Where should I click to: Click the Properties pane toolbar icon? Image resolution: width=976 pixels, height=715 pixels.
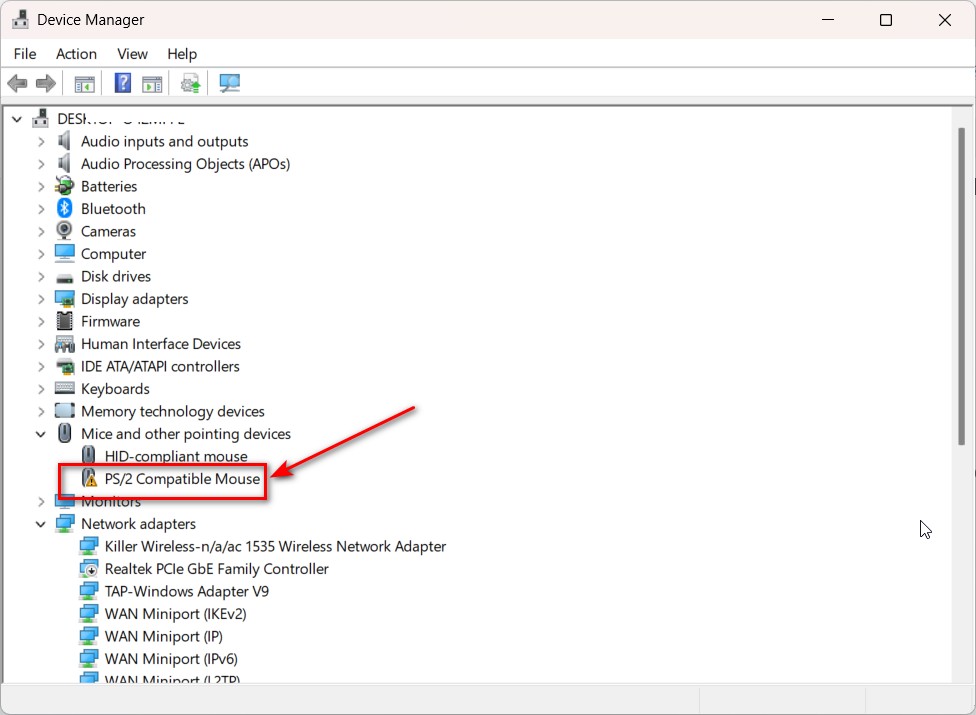[152, 83]
